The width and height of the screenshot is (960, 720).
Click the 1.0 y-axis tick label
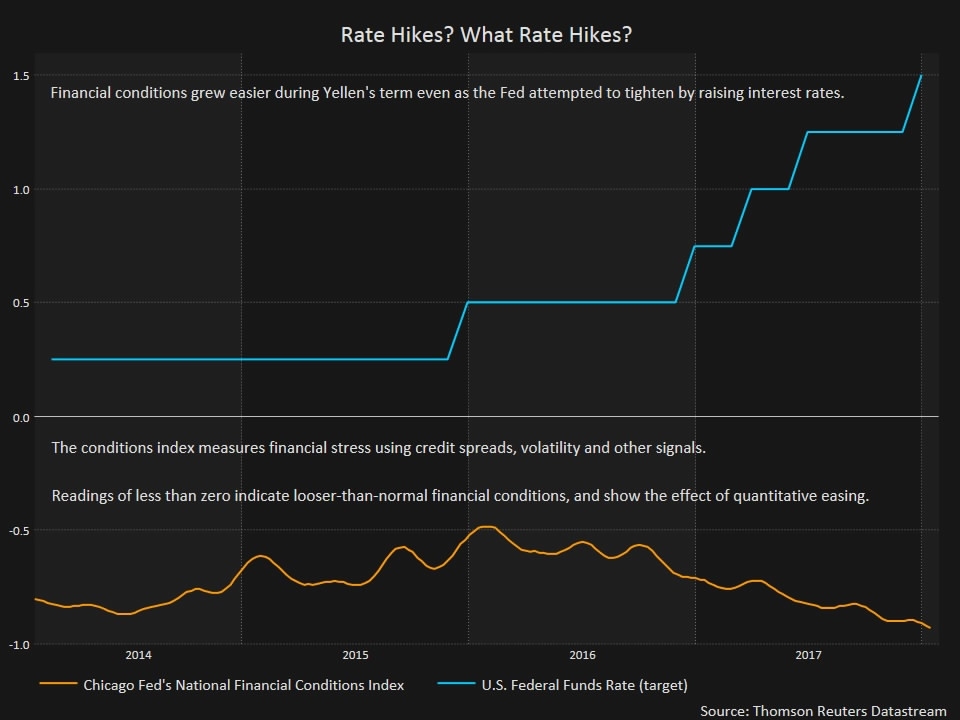click(x=20, y=190)
